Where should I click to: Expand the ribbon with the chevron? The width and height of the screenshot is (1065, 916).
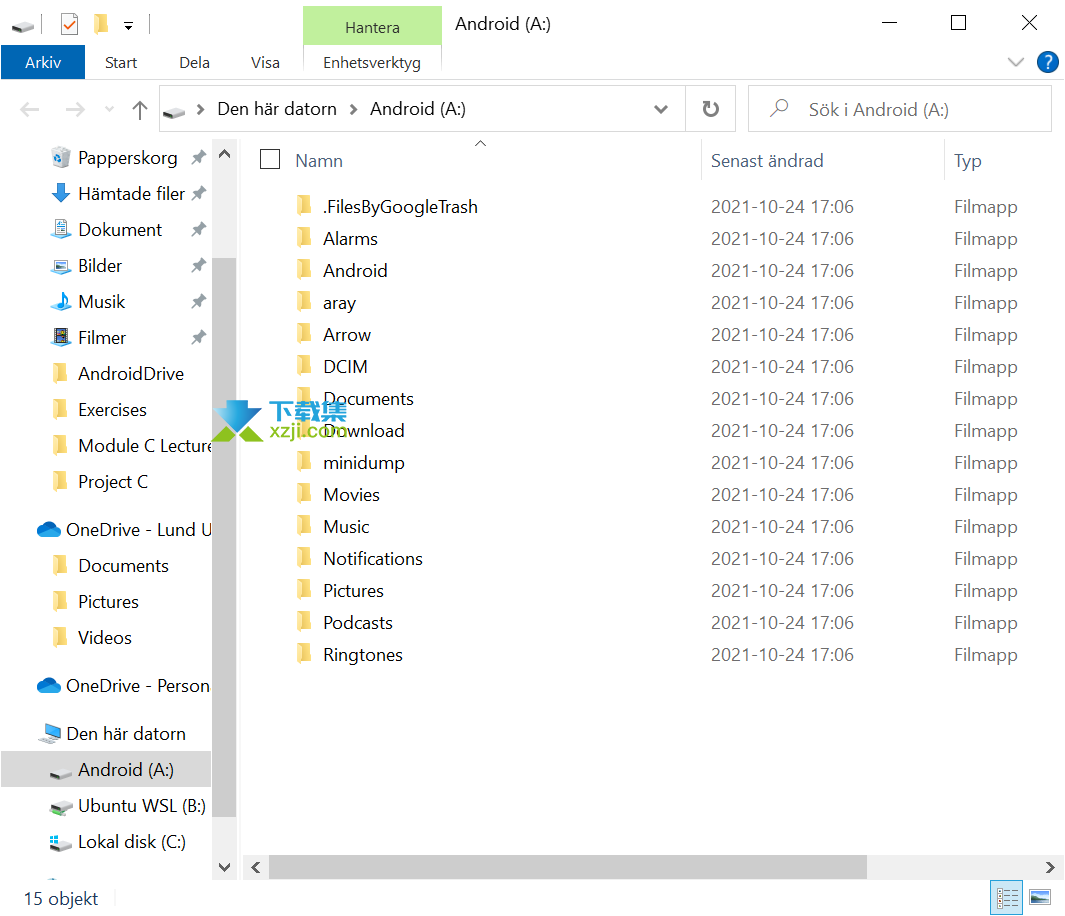click(x=1016, y=62)
